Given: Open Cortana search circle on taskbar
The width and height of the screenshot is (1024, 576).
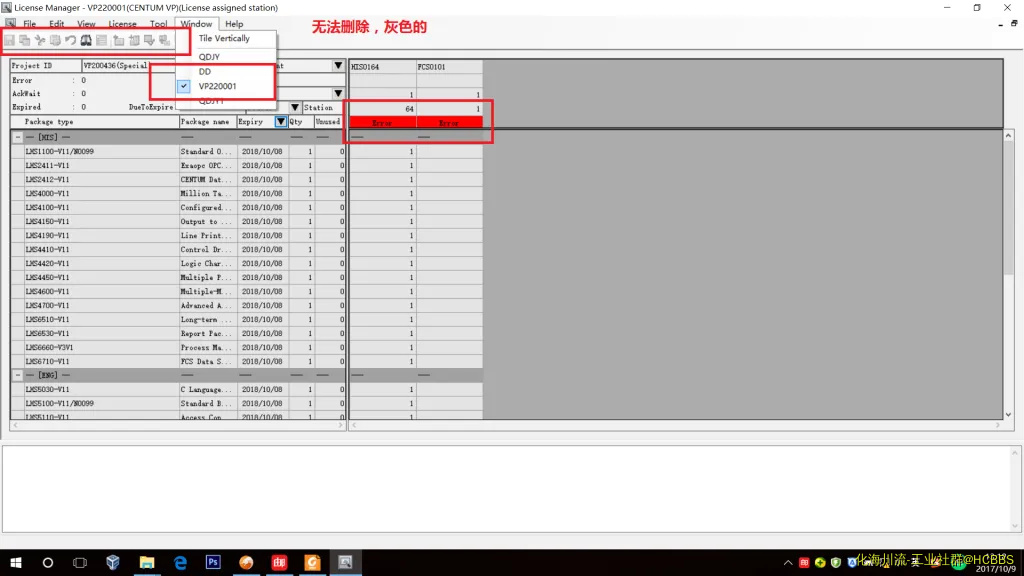Looking at the screenshot, I should (x=48, y=562).
